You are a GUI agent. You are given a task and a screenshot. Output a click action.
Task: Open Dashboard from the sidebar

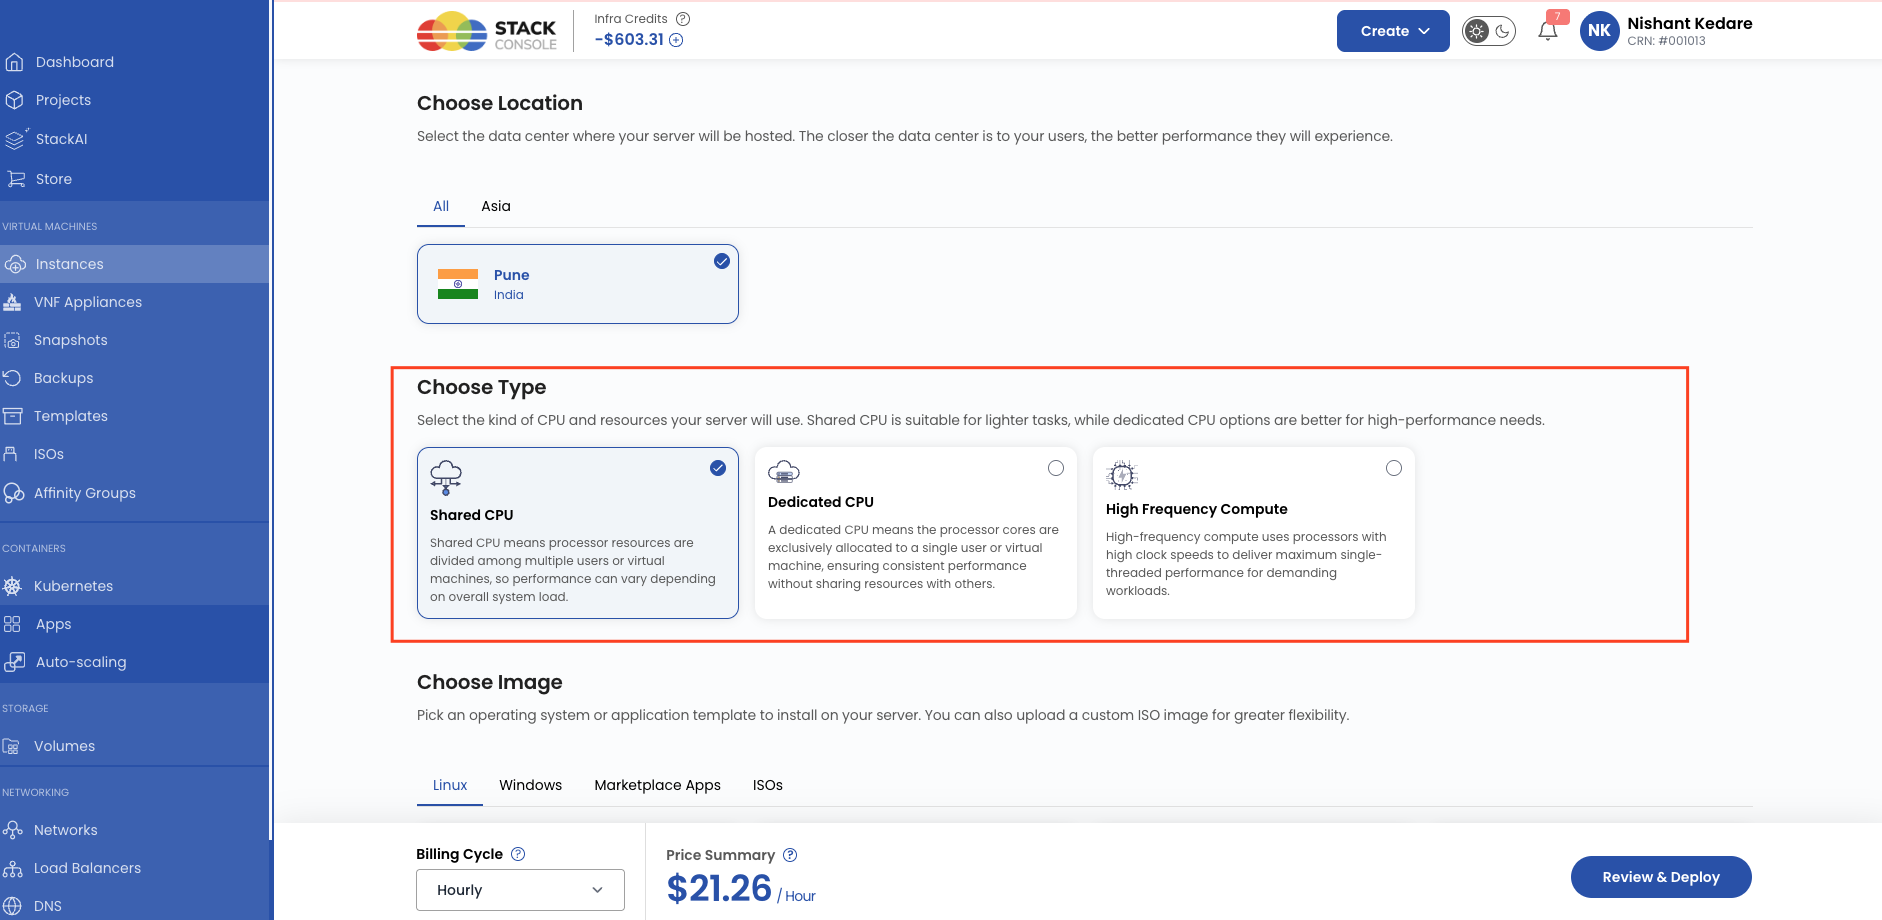pos(74,62)
